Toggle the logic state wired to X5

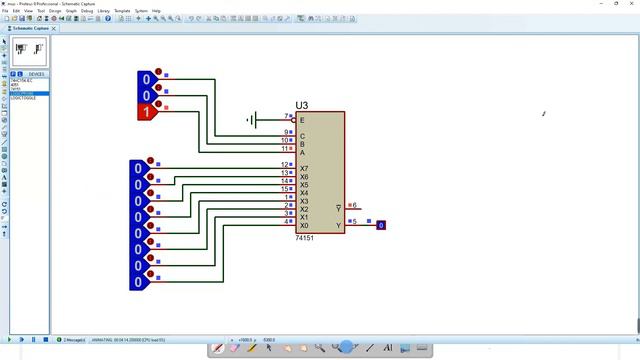(x=138, y=201)
